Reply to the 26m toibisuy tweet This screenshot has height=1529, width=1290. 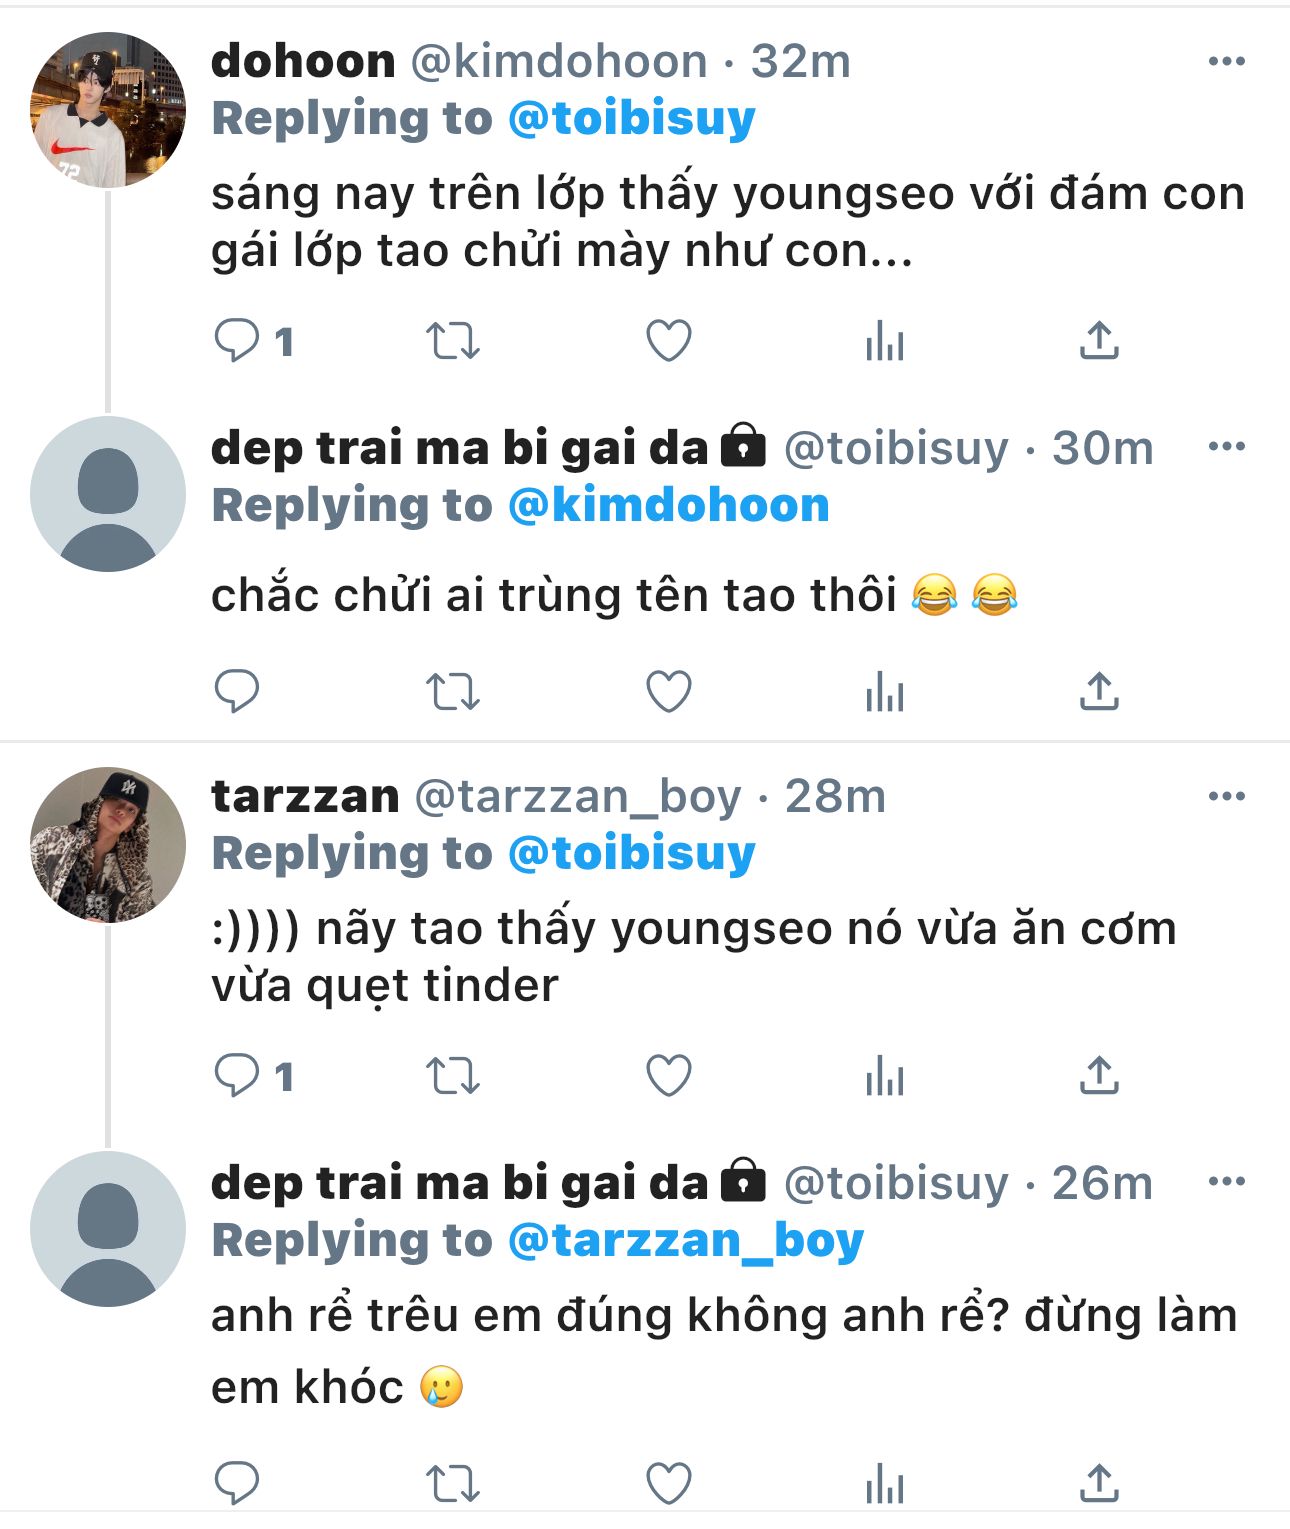pos(237,1483)
